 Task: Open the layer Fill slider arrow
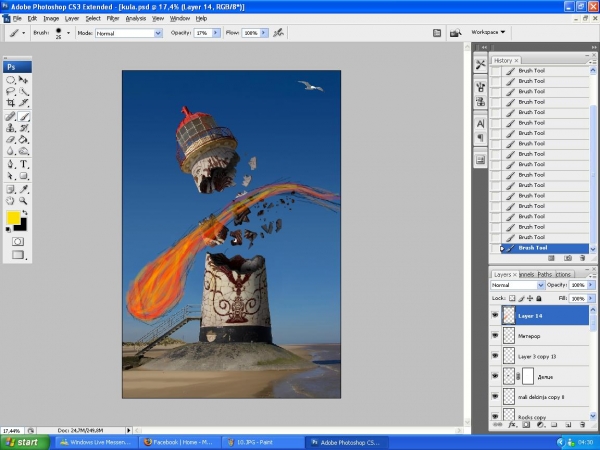[591, 298]
